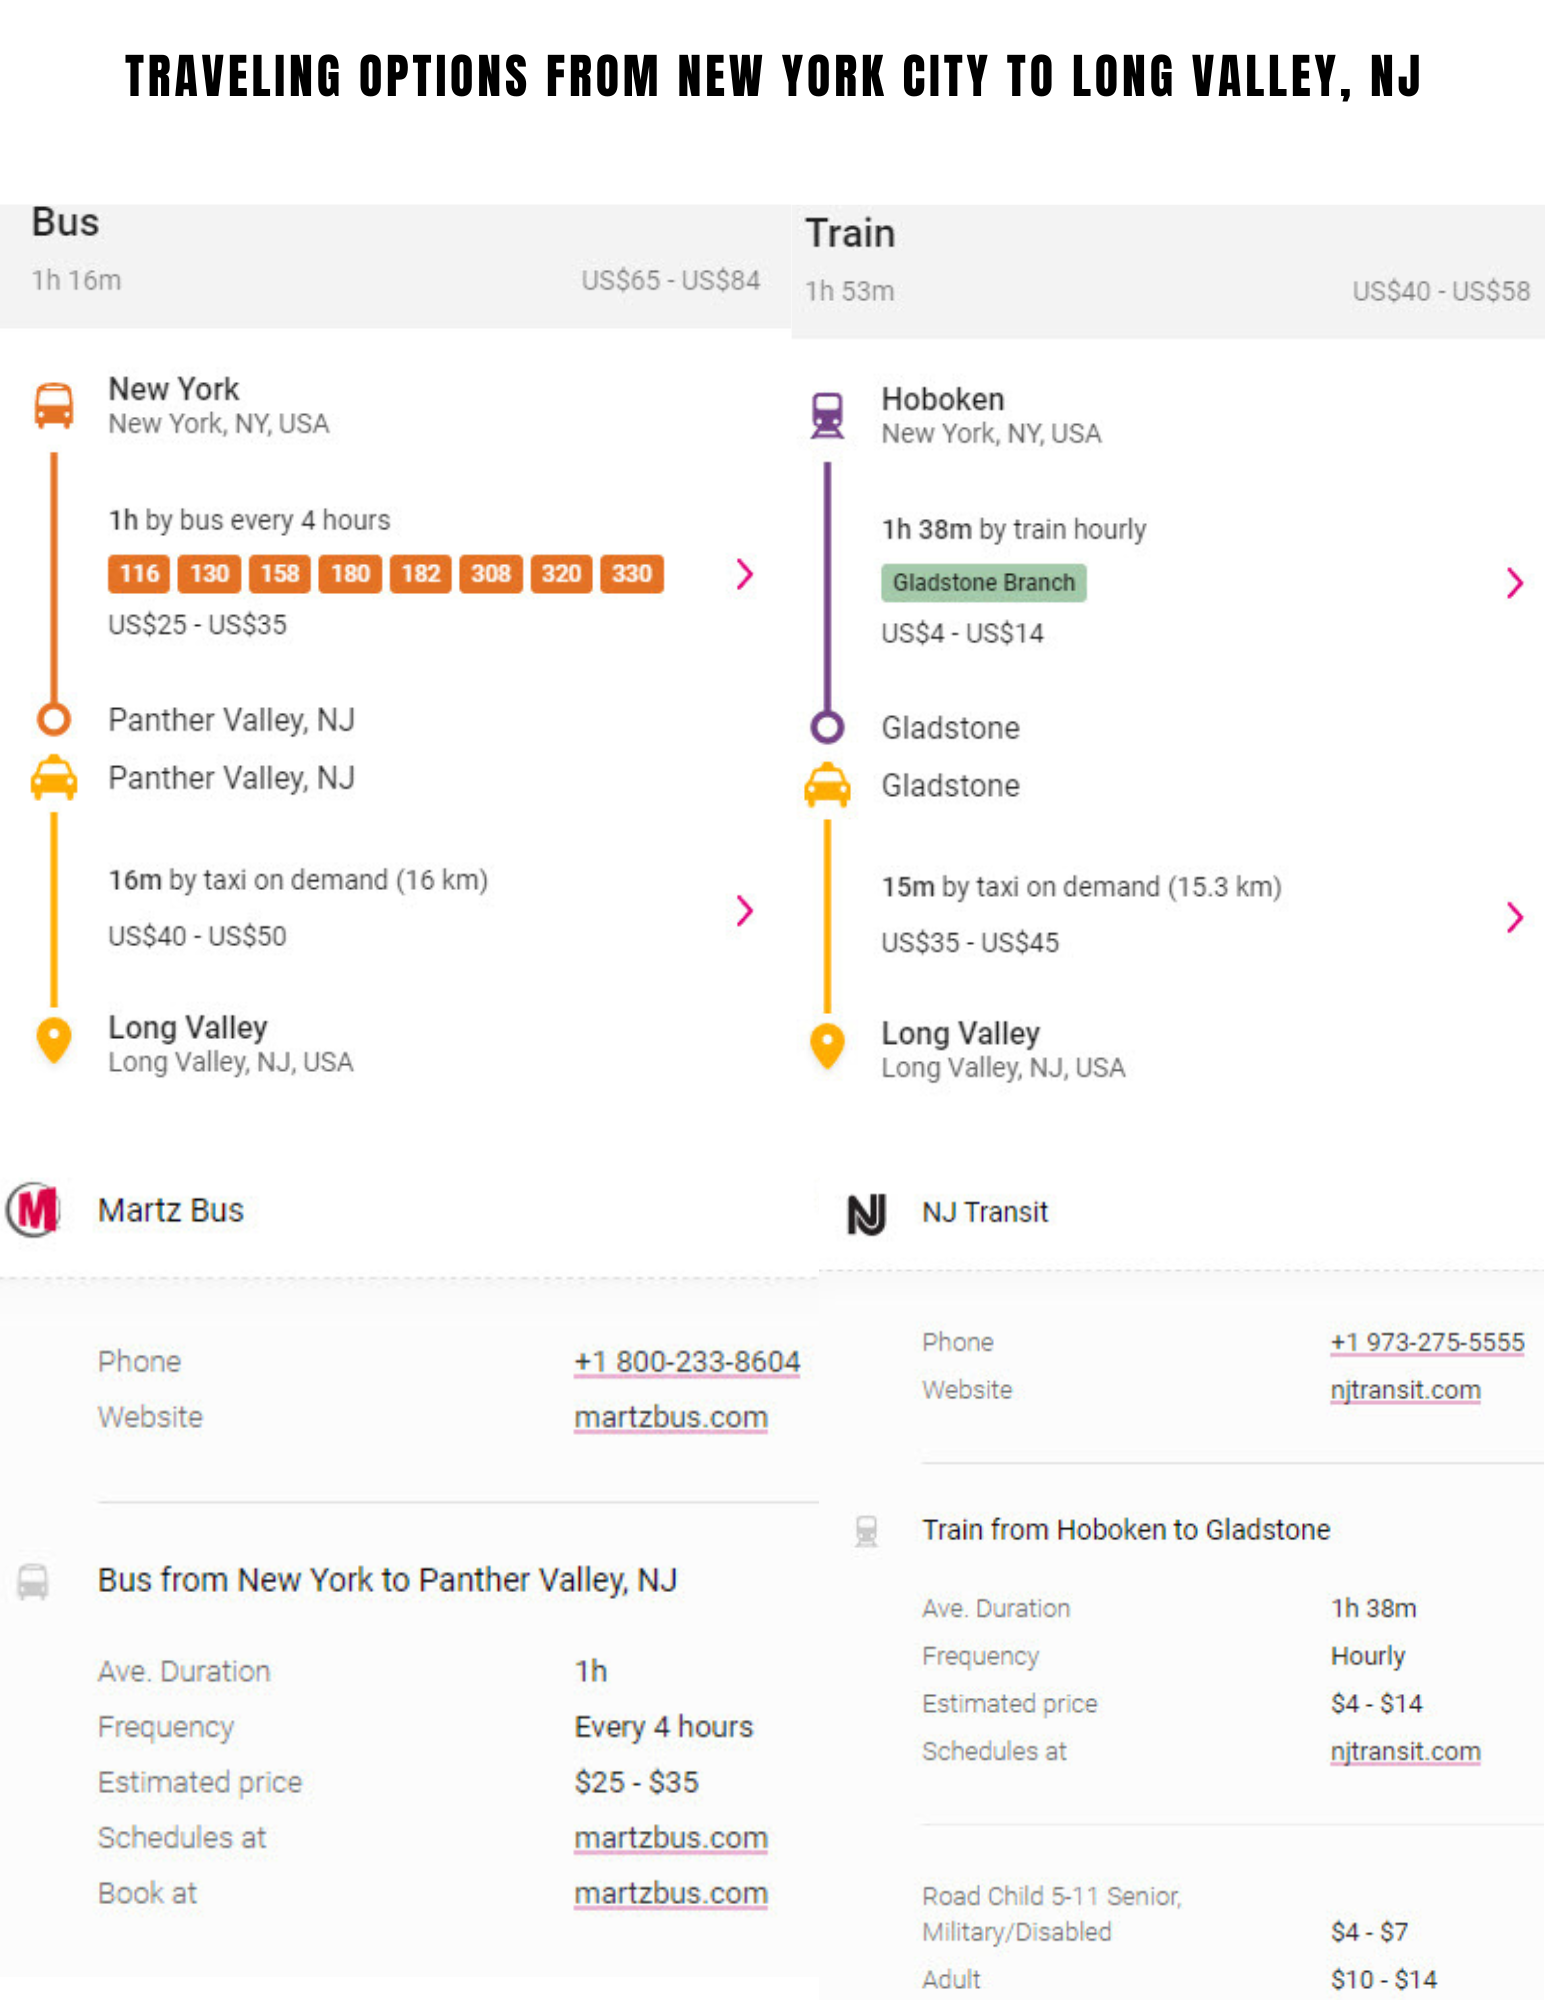This screenshot has height=2000, width=1545.
Task: Click the 'US$40 - US$50' taxi fare
Action: click(197, 936)
